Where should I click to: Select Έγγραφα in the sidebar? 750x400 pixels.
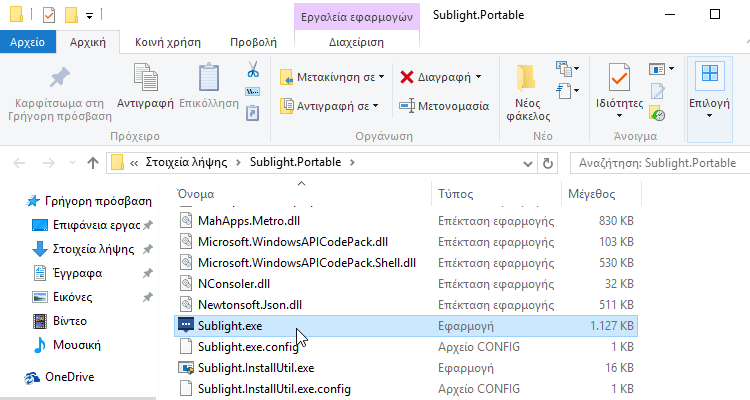(x=77, y=273)
